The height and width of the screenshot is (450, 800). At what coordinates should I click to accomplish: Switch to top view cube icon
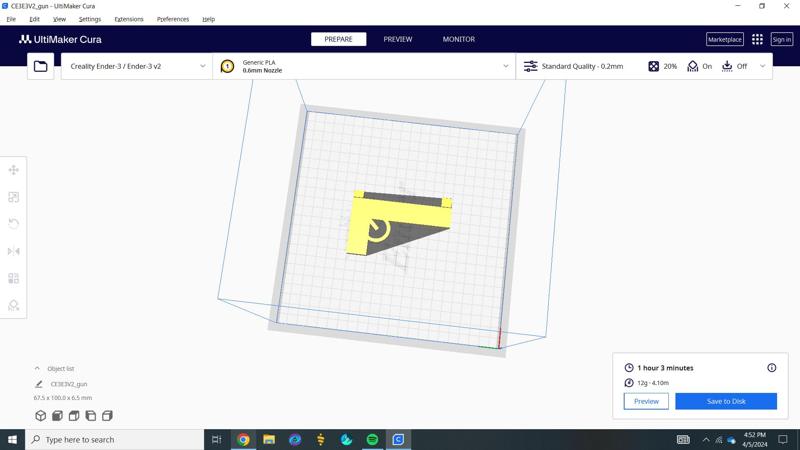[74, 416]
